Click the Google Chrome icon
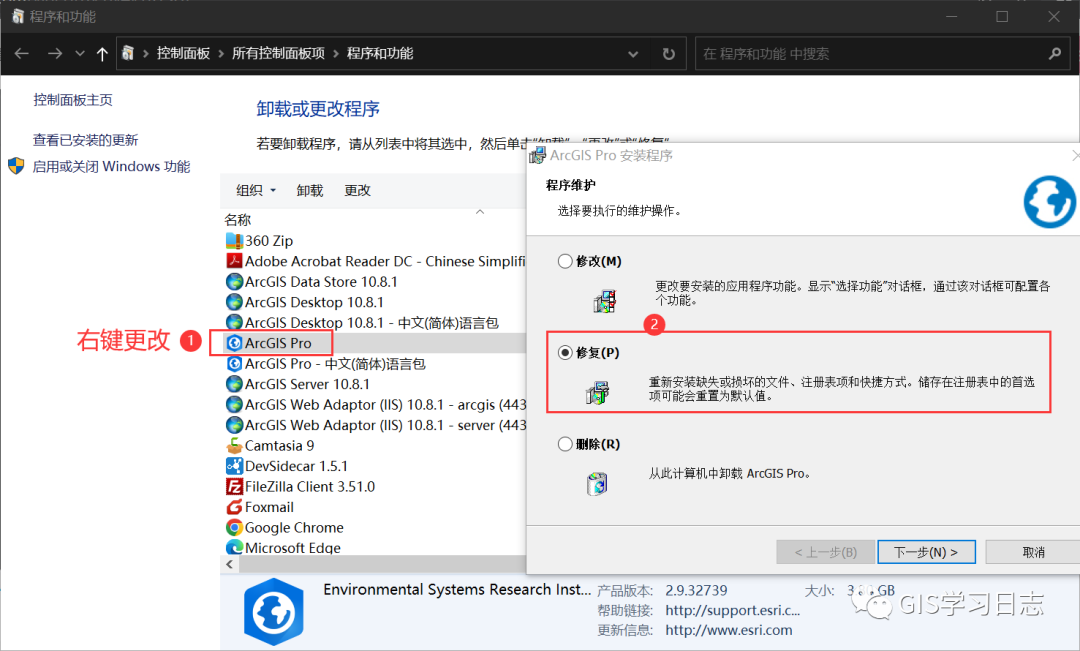This screenshot has height=651, width=1080. coord(234,528)
